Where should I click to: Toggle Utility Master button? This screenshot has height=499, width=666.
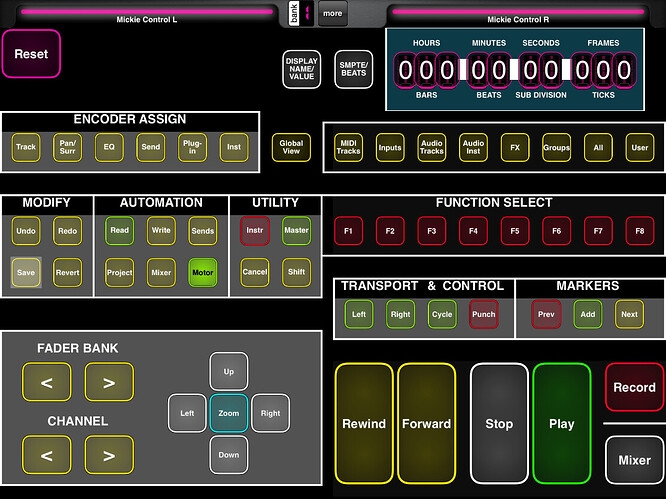point(296,231)
